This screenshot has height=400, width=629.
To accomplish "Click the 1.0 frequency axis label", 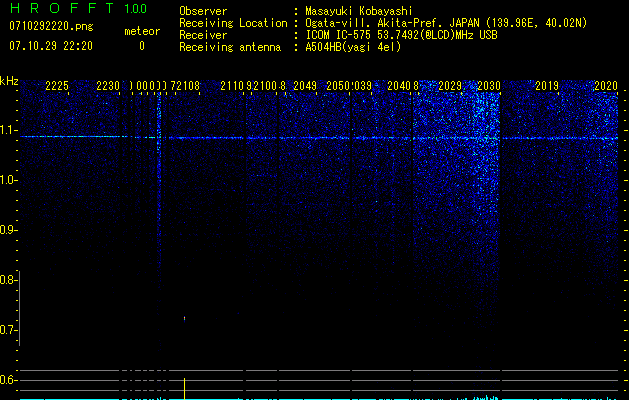I will click(x=8, y=180).
